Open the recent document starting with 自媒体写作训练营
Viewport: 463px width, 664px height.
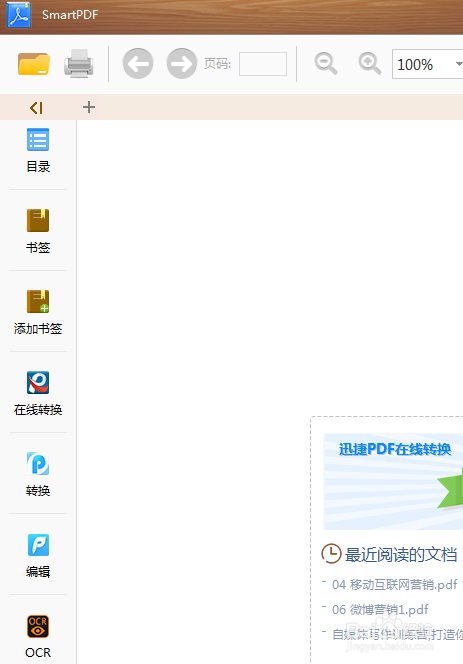pos(397,634)
